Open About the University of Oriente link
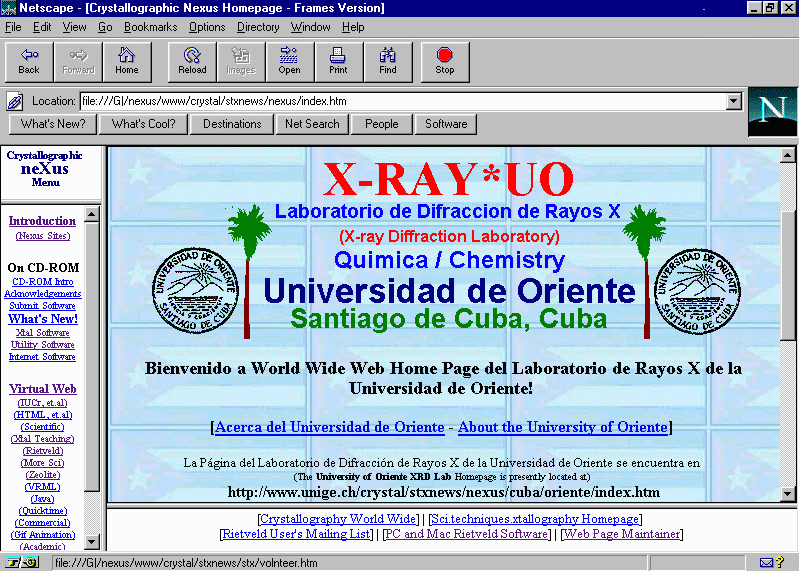This screenshot has height=571, width=799. tap(563, 427)
